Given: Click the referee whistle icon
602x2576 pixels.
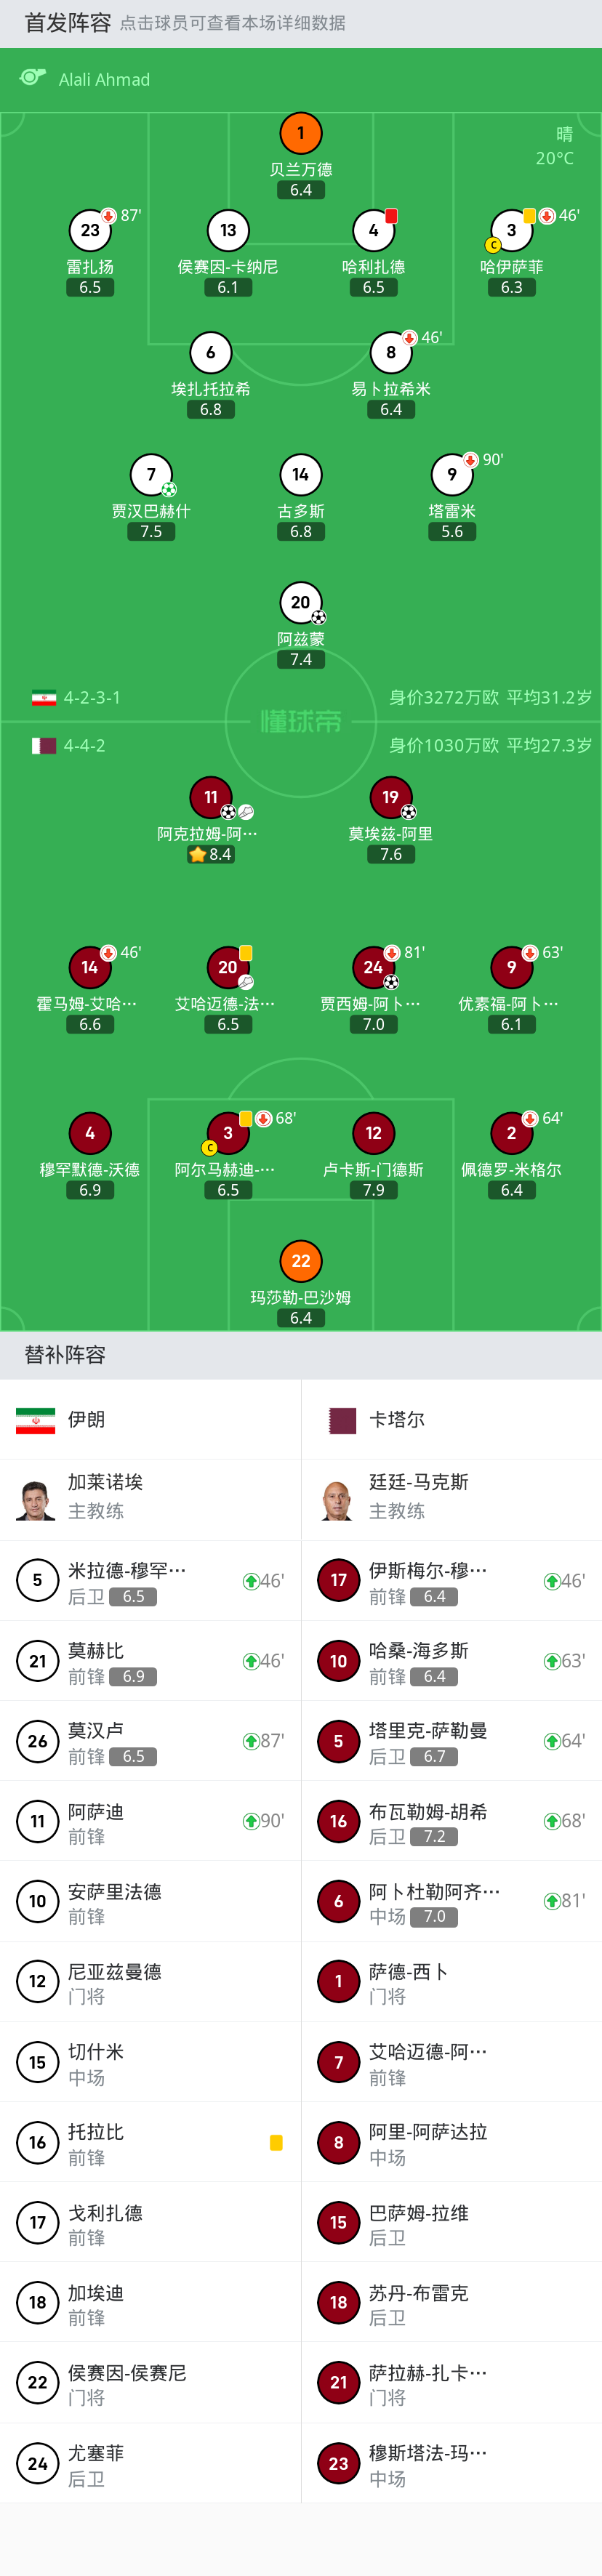Looking at the screenshot, I should [x=33, y=78].
